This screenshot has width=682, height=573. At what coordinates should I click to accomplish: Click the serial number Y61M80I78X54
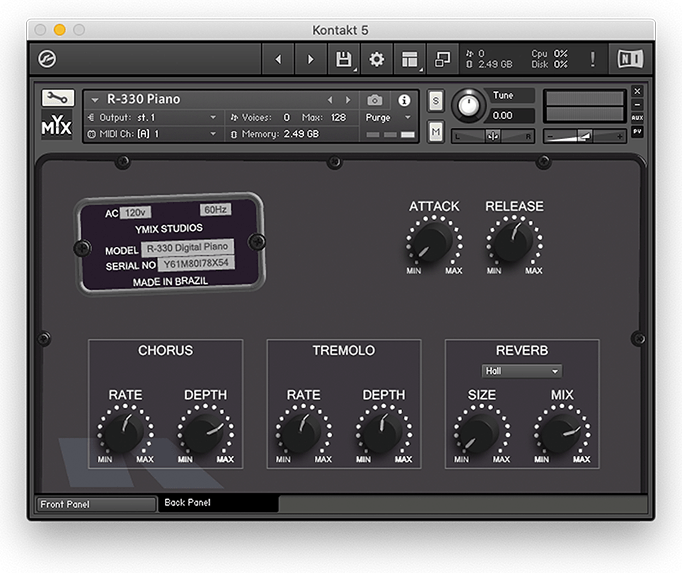coord(196,264)
